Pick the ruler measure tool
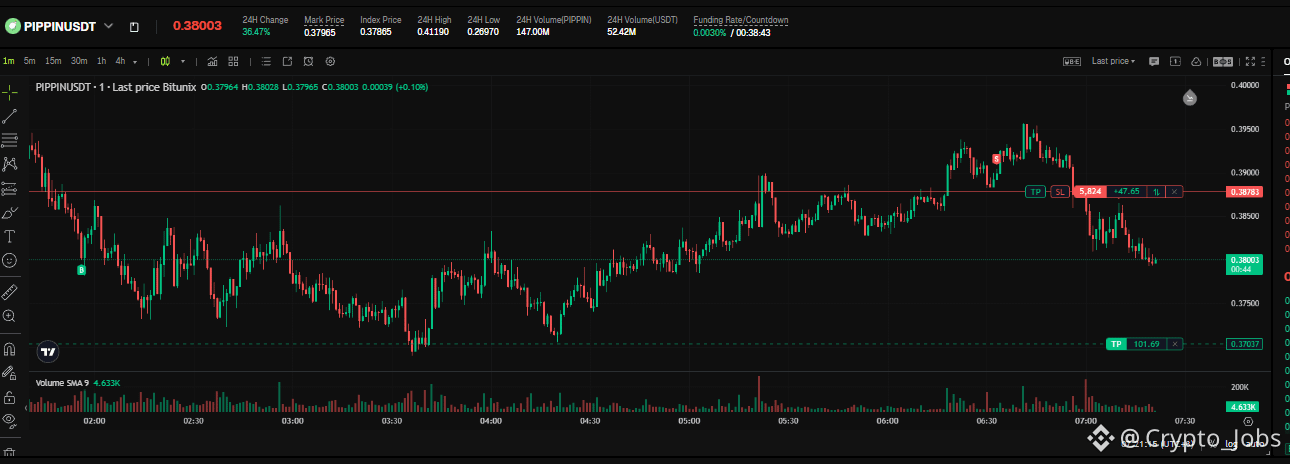 (10, 292)
